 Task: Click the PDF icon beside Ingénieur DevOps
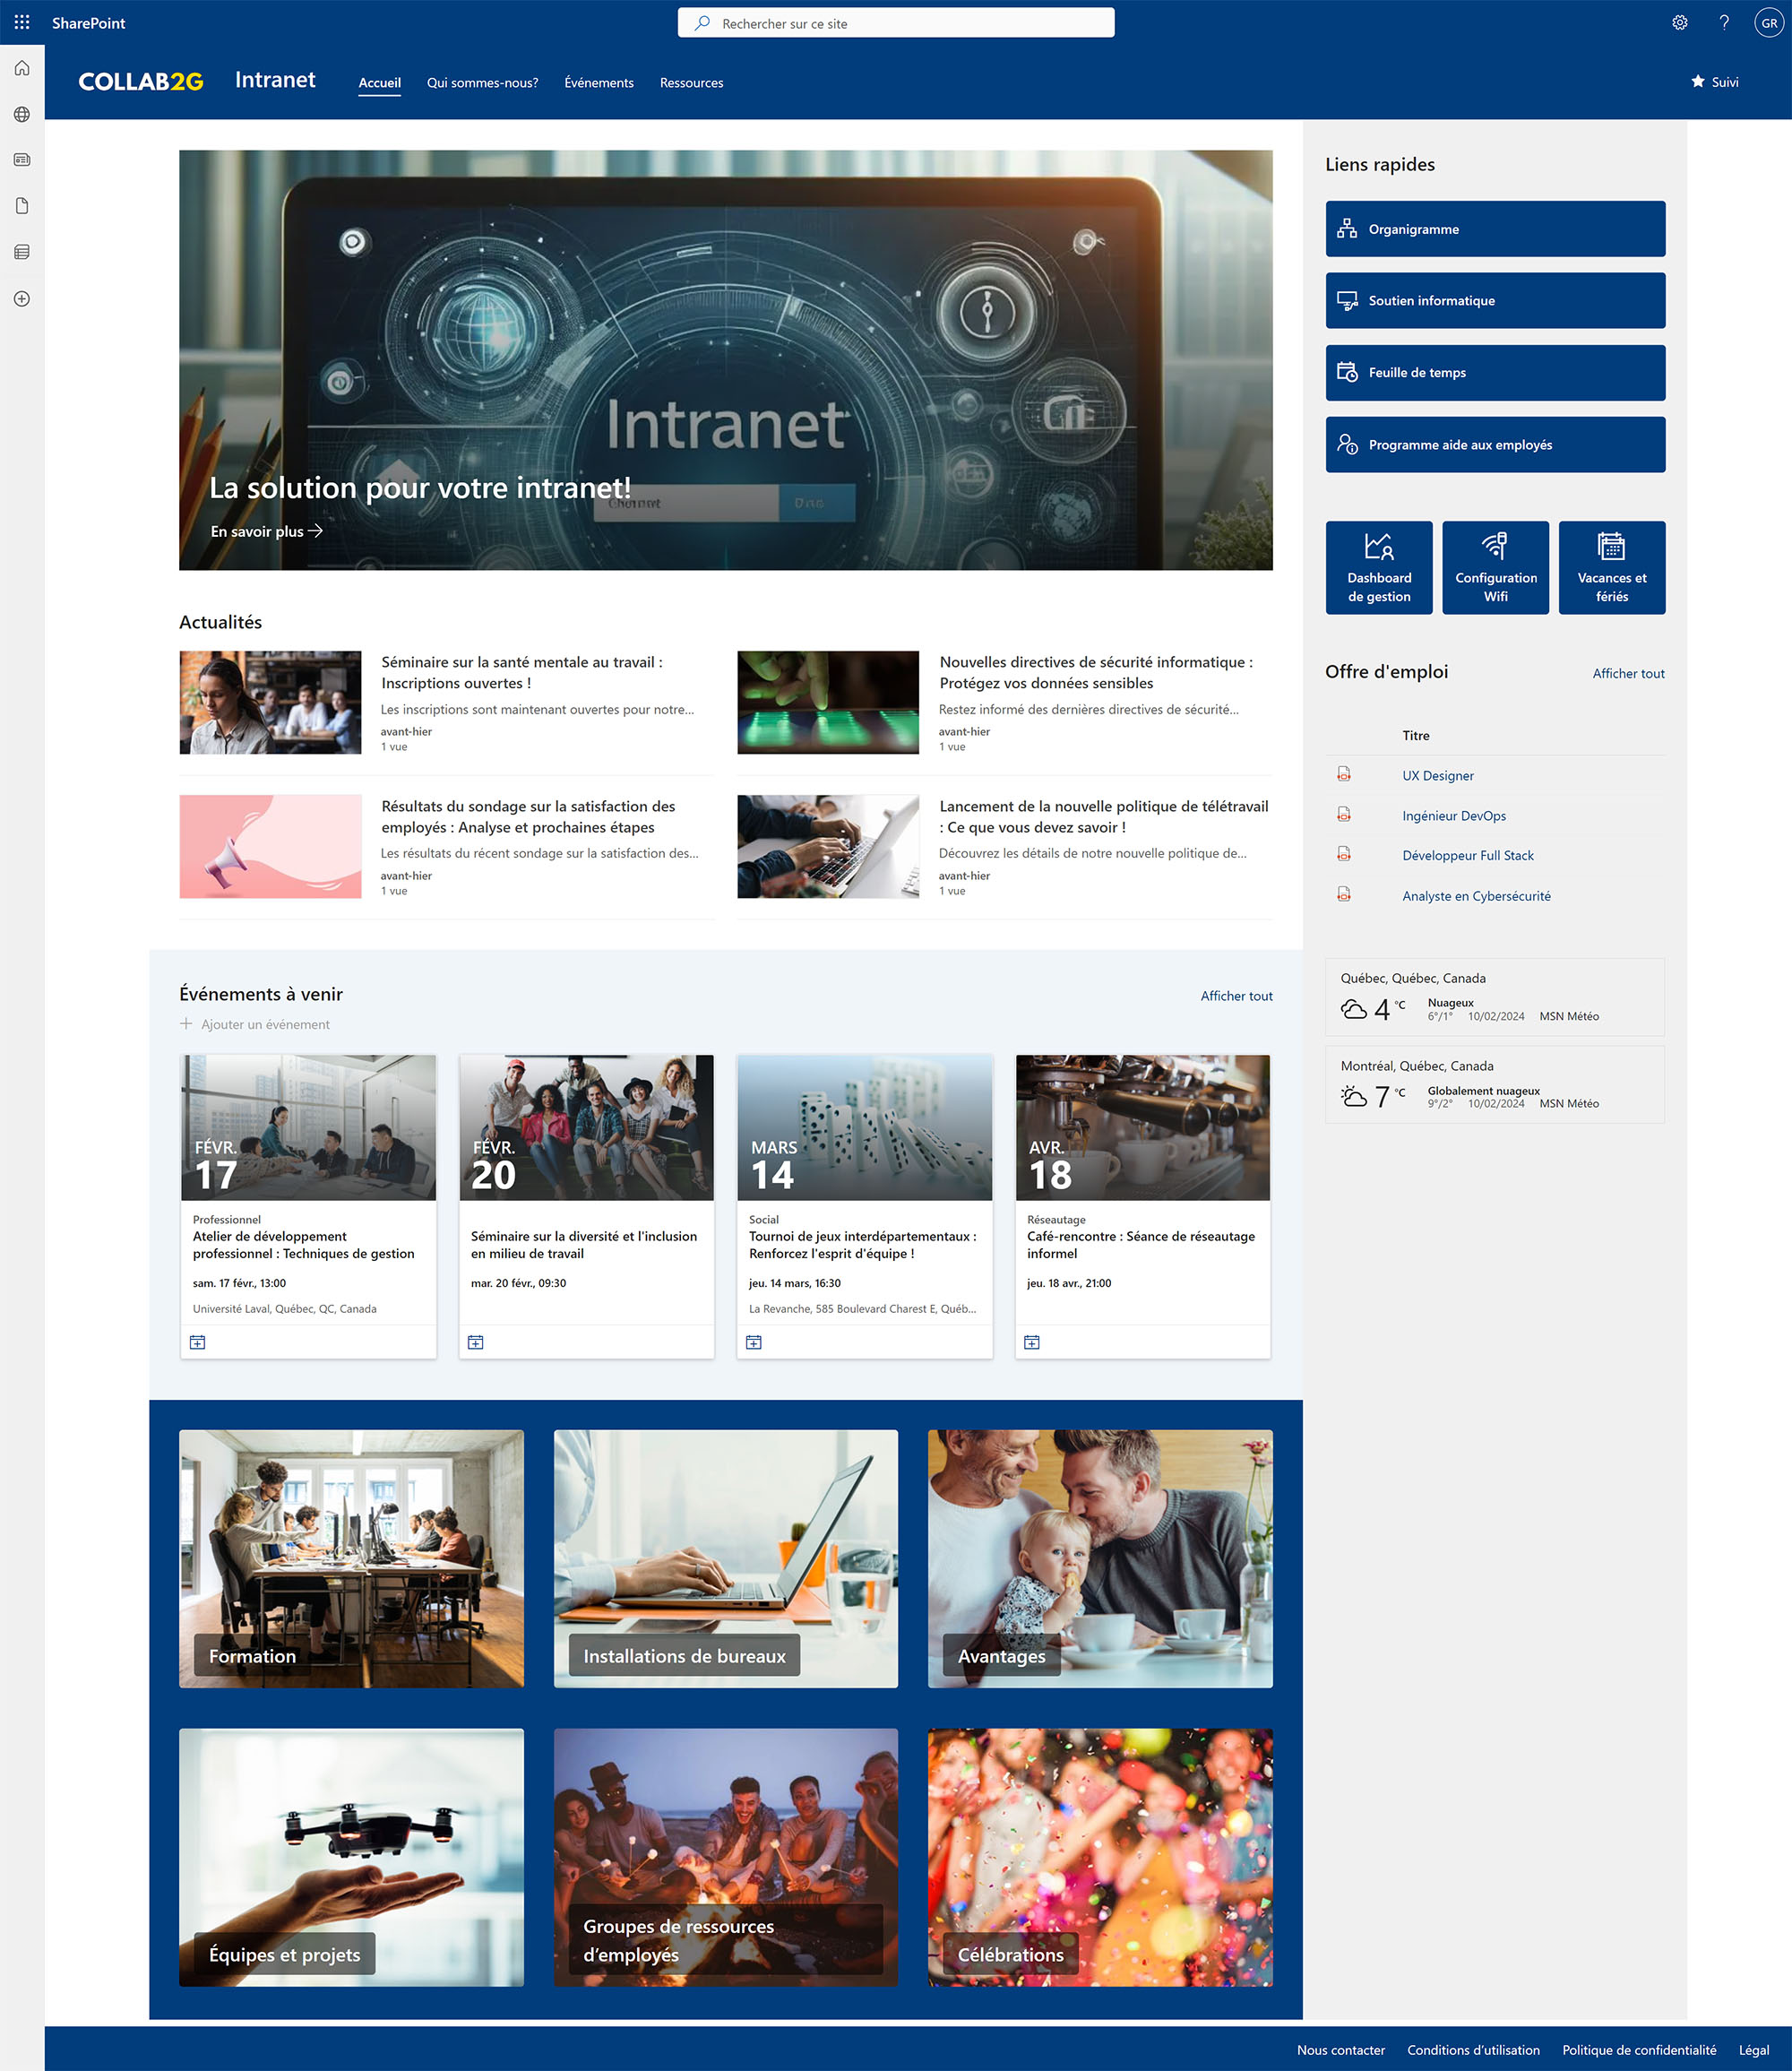(x=1344, y=815)
